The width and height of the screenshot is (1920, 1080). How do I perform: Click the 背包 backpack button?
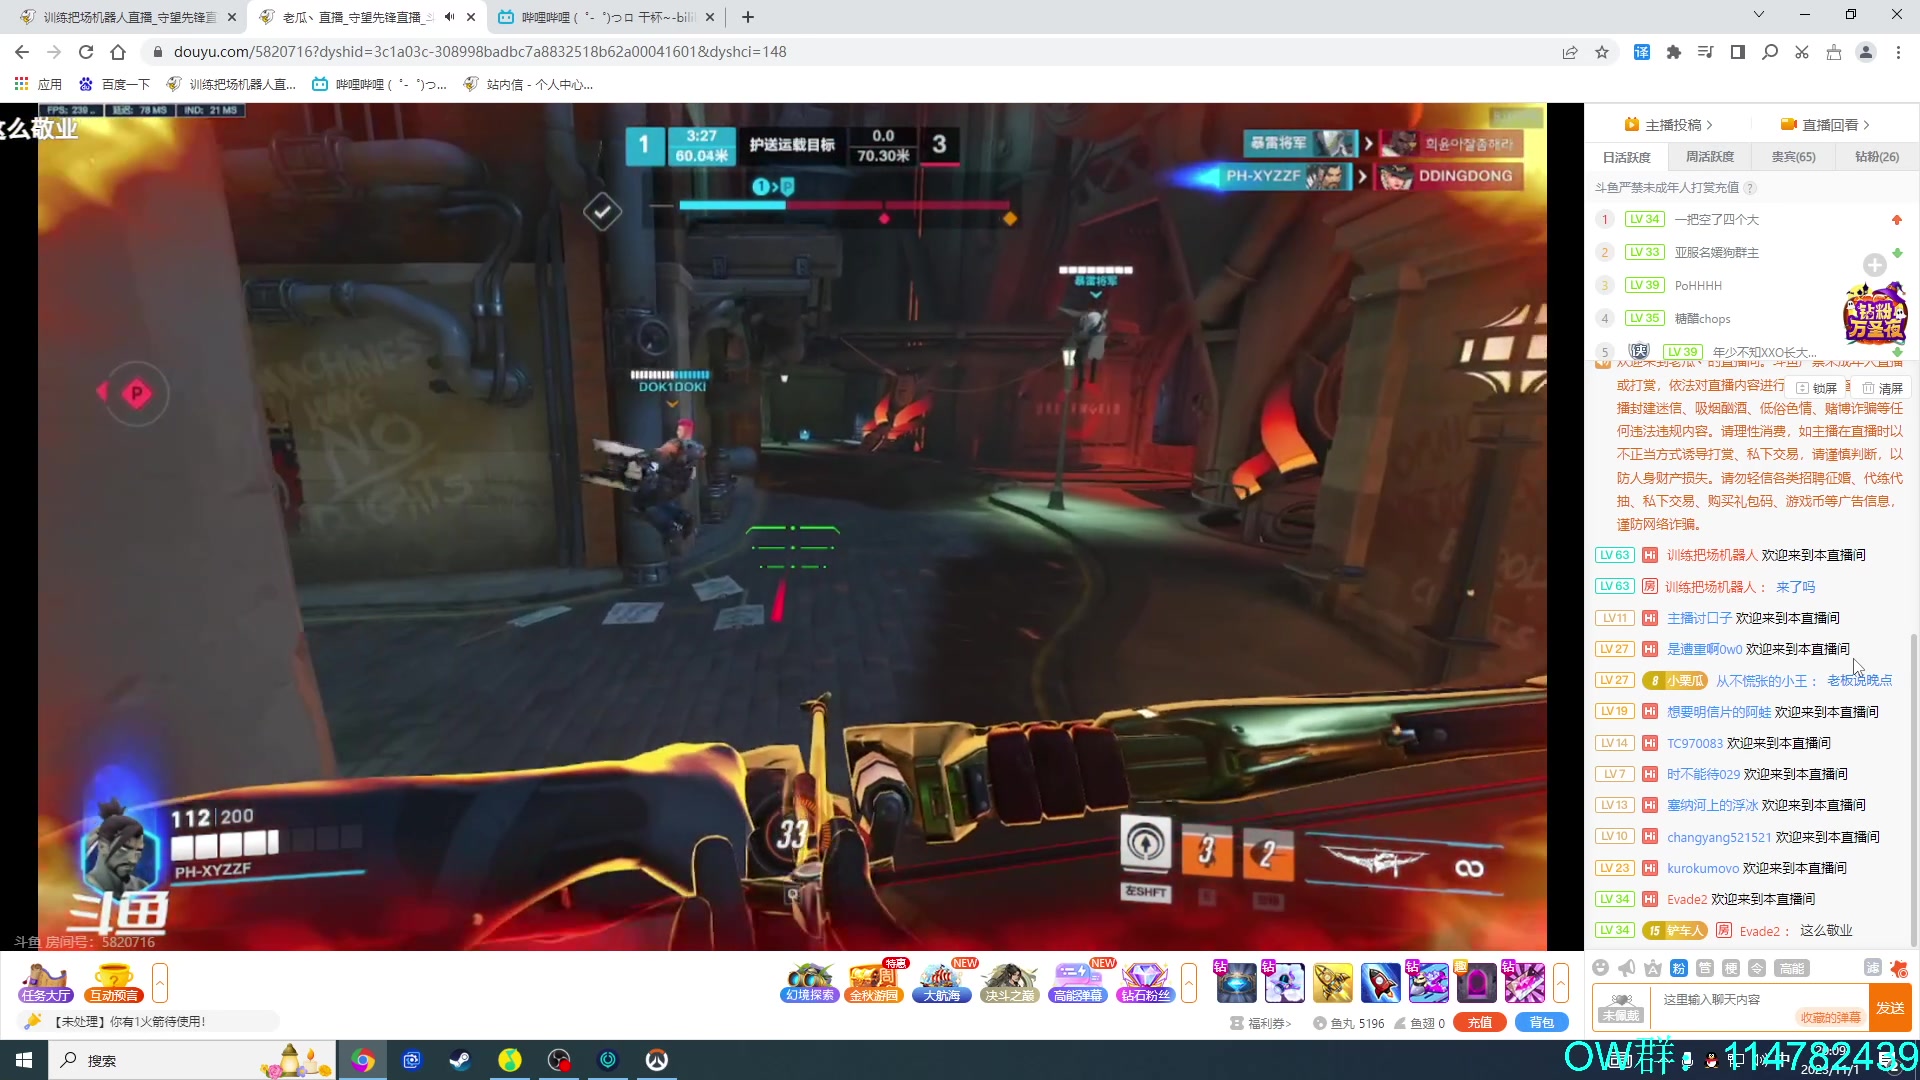1542,1023
